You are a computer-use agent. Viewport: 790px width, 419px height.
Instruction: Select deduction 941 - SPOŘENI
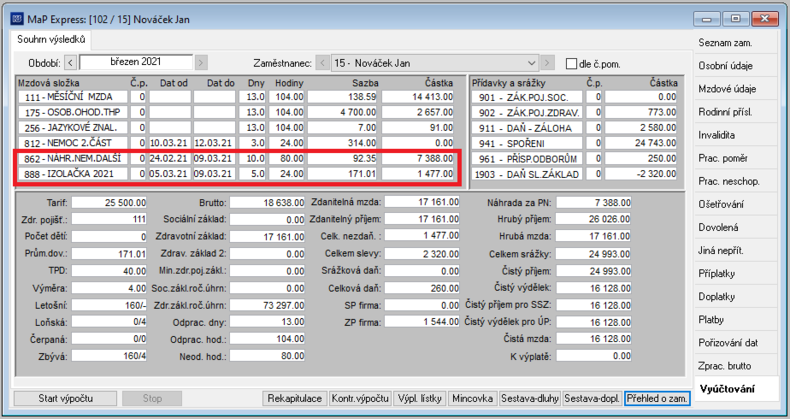tap(574, 143)
